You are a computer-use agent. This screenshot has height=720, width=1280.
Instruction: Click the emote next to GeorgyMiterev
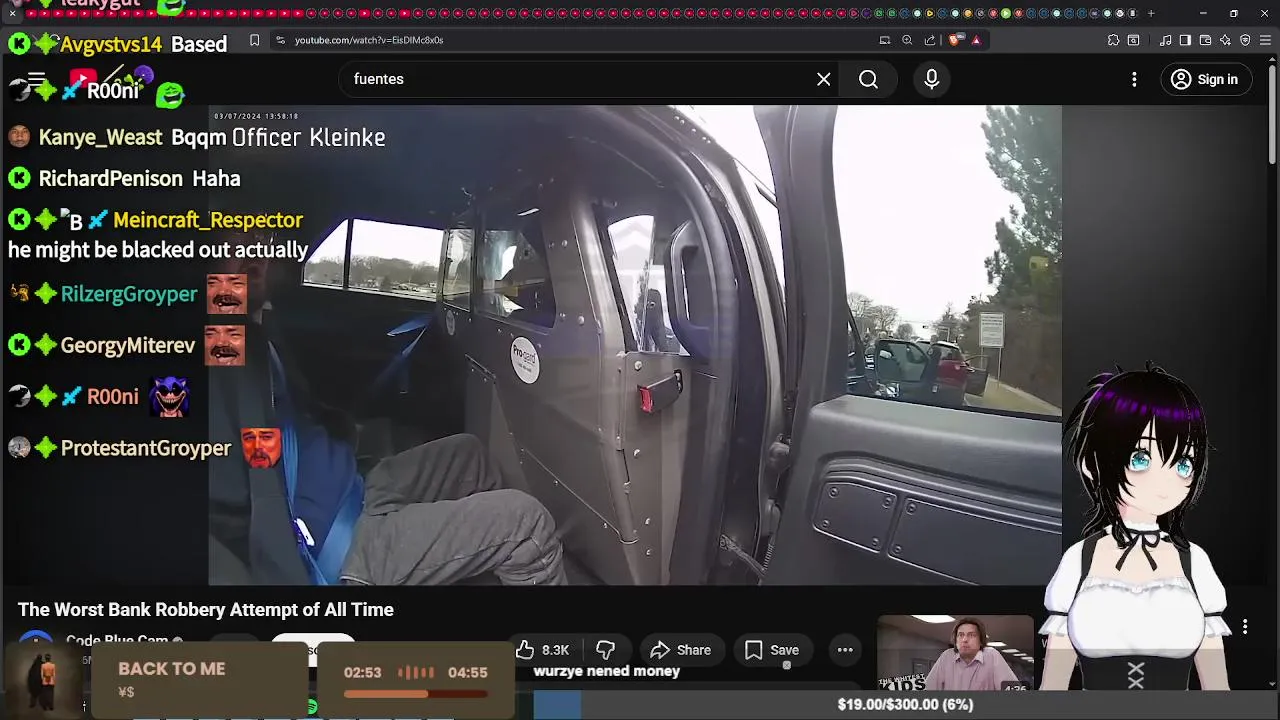pos(224,346)
